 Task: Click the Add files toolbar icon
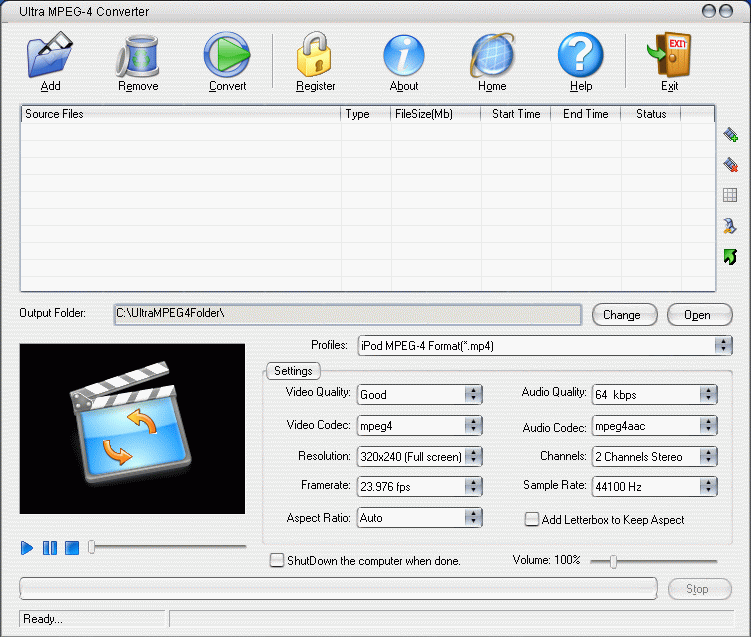[50, 56]
